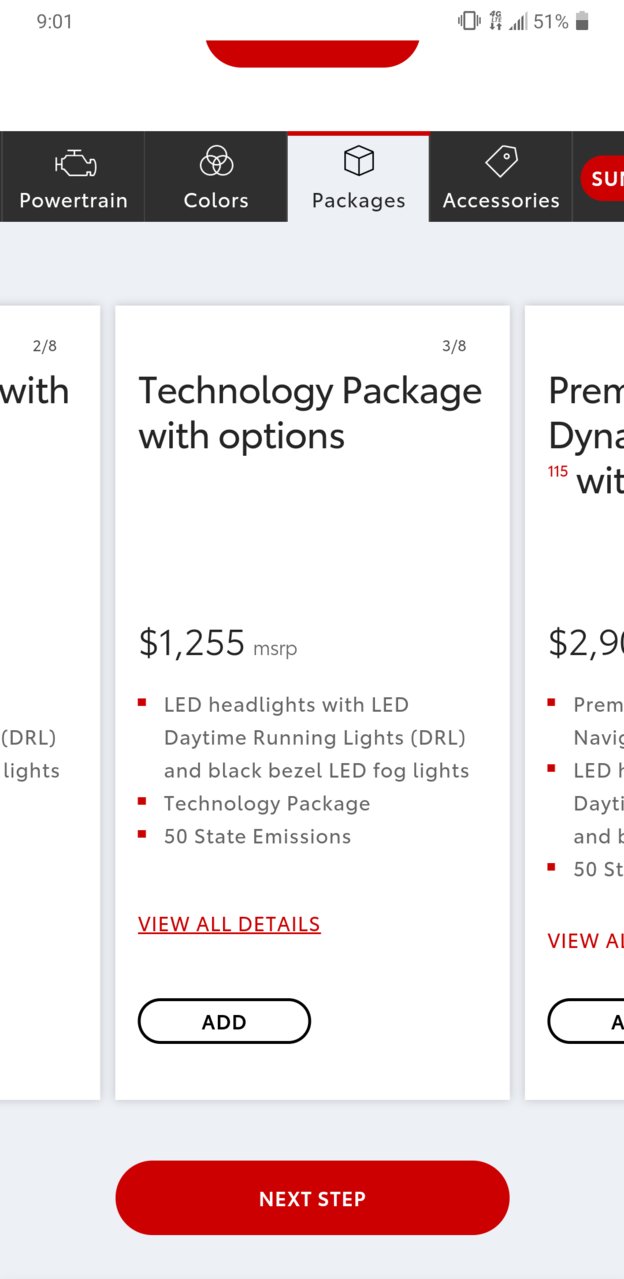
Task: Open the partially visible red Summary button
Action: click(601, 179)
